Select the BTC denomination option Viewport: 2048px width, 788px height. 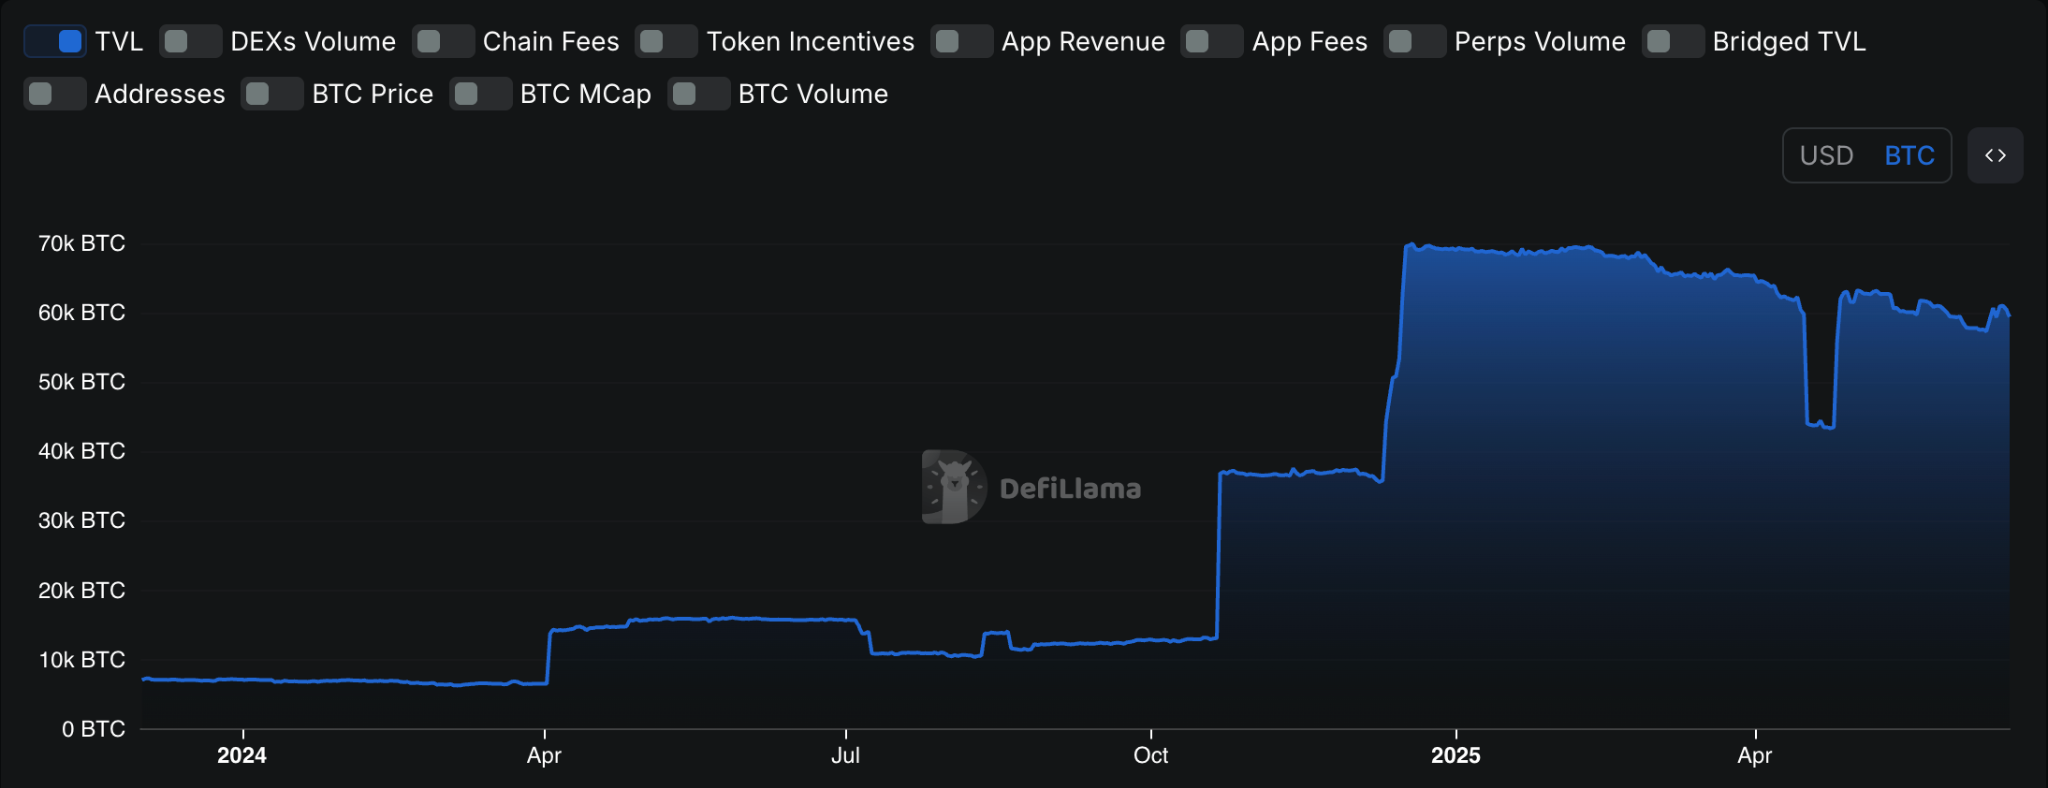click(x=1909, y=155)
